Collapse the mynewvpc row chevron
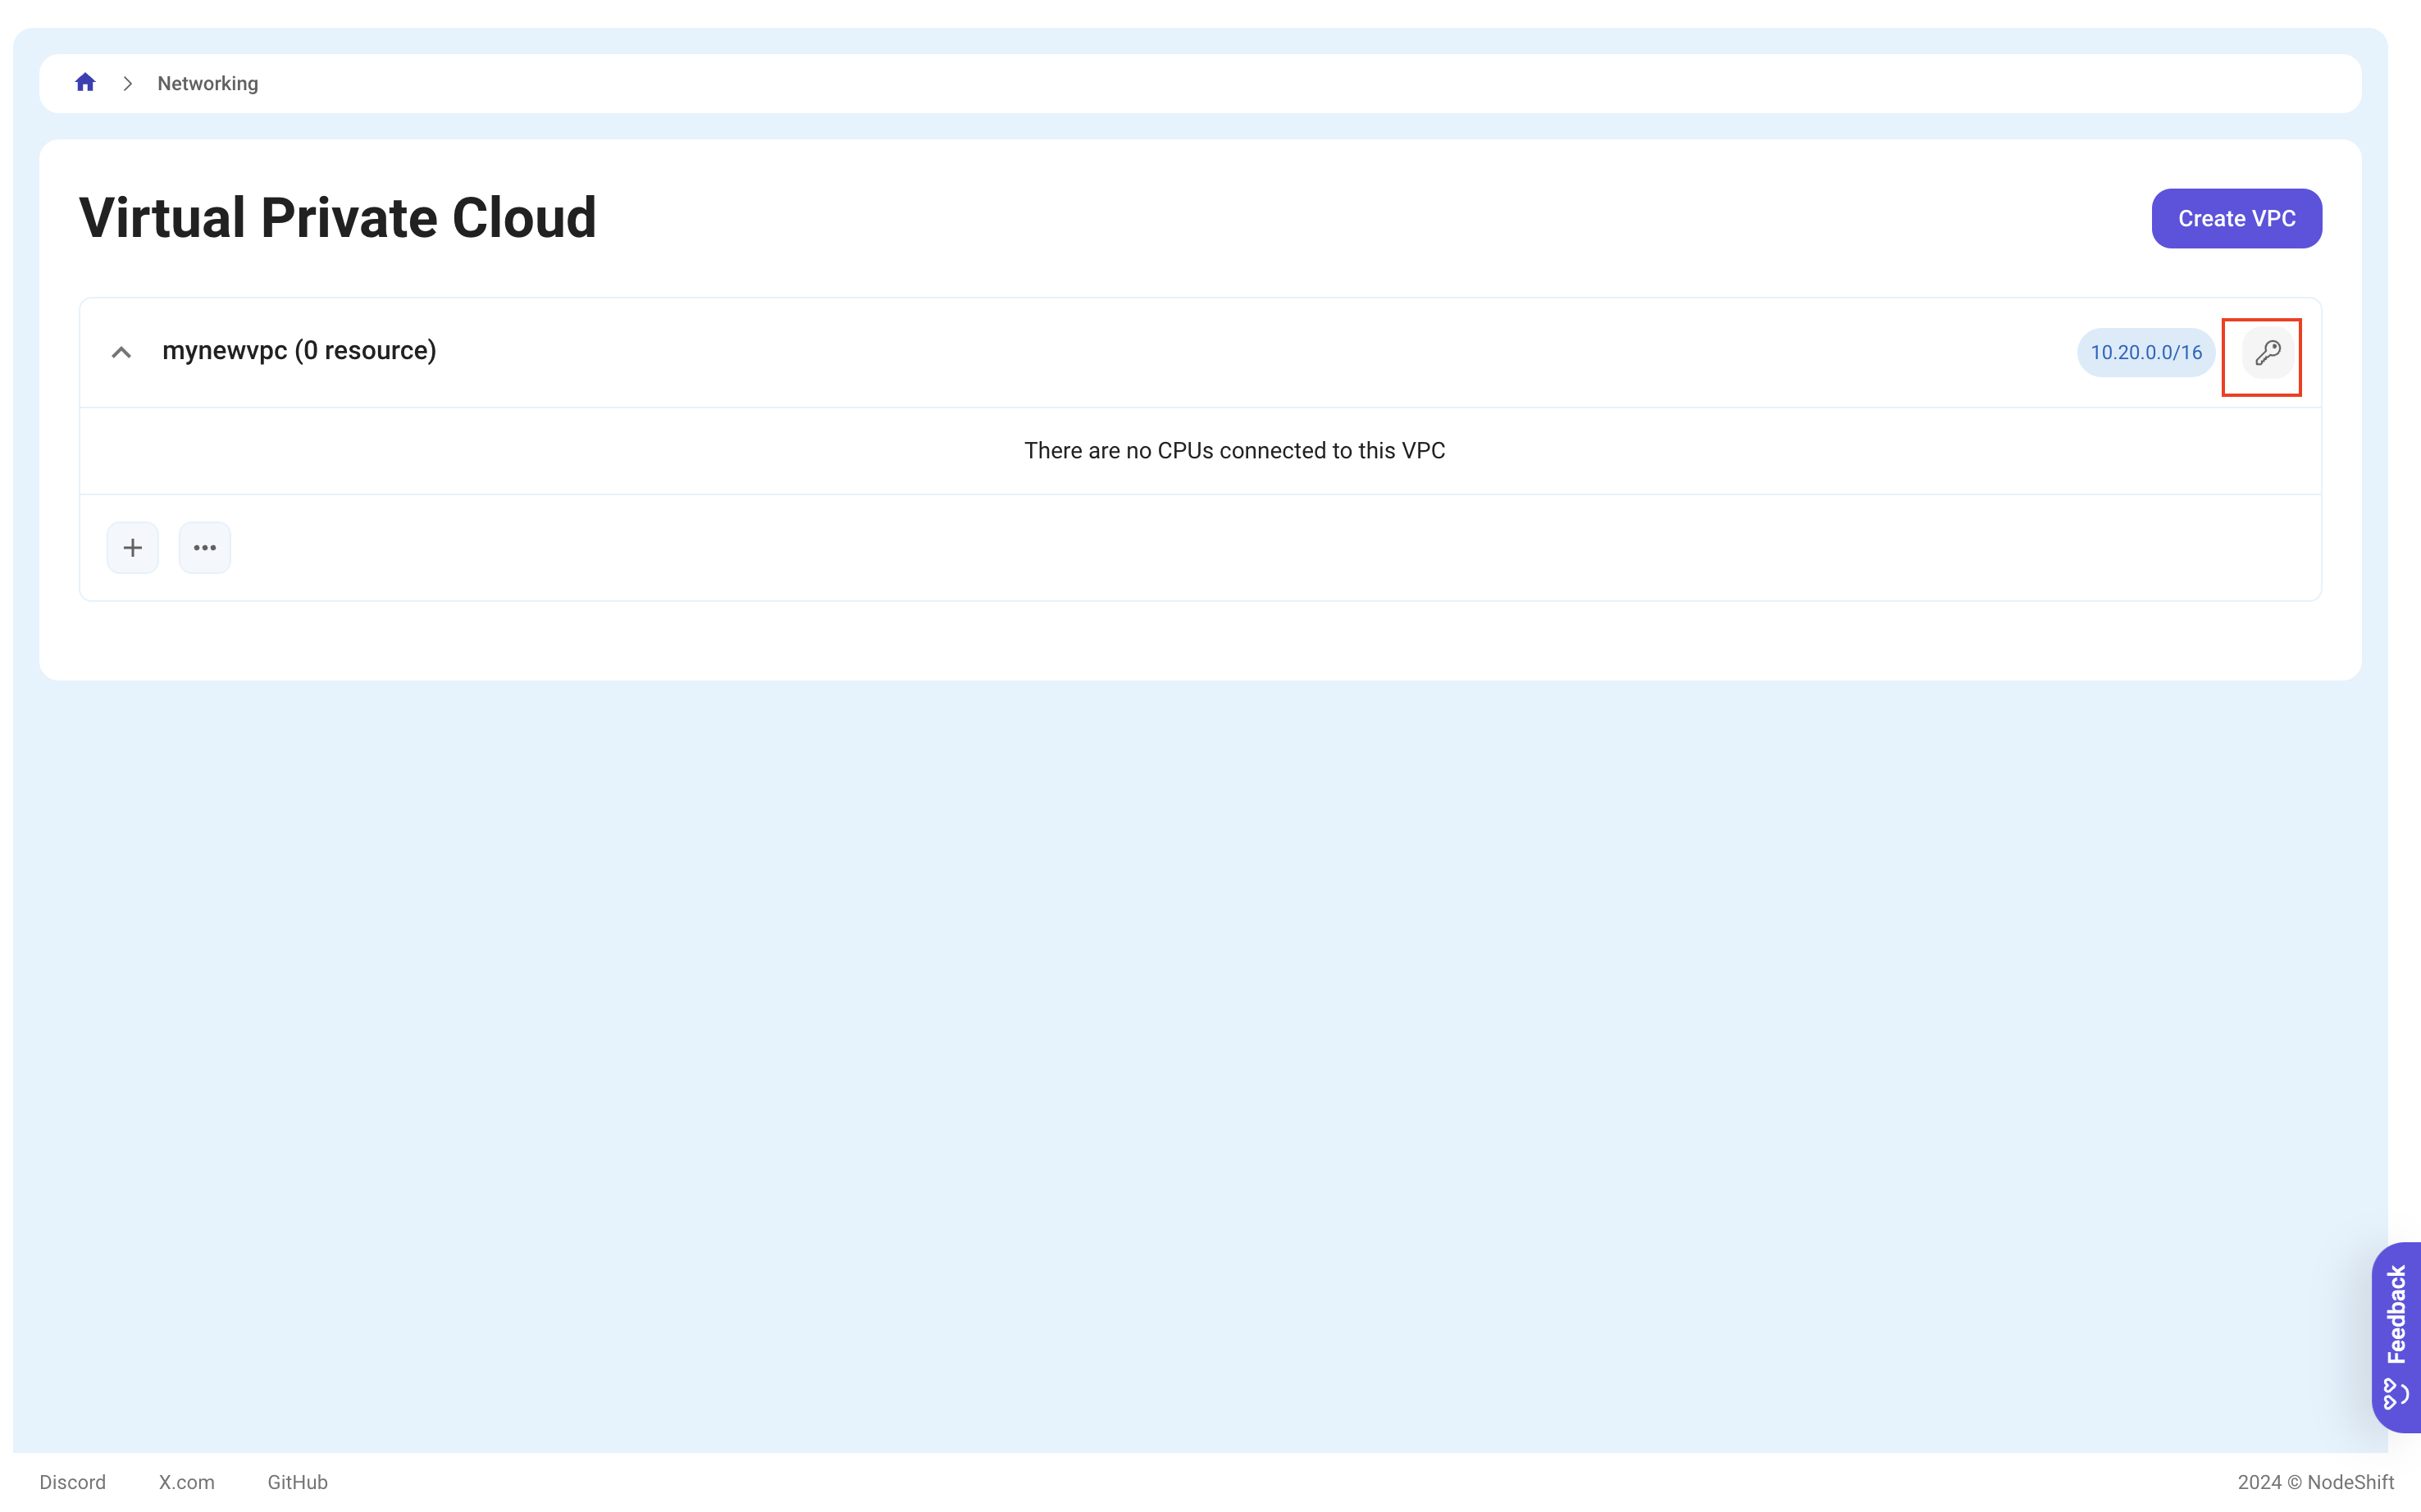The width and height of the screenshot is (2421, 1512). click(x=121, y=352)
